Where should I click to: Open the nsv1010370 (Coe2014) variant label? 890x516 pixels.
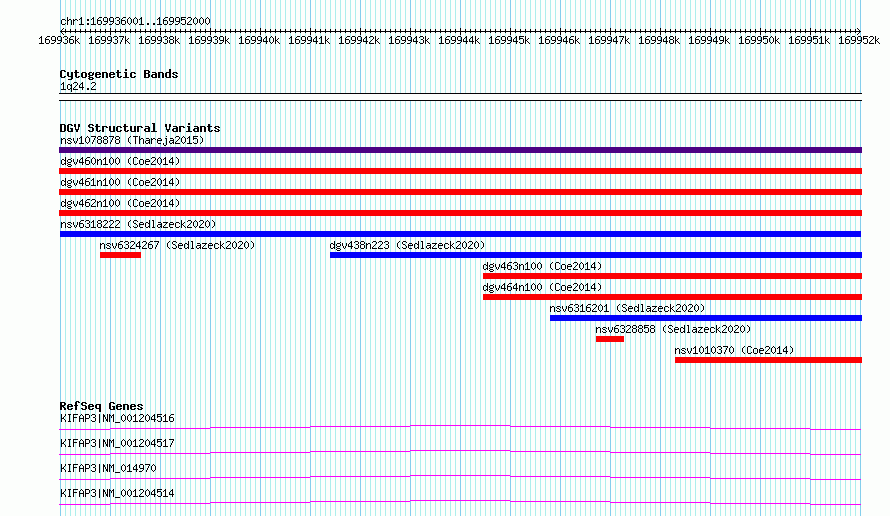pyautogui.click(x=734, y=350)
